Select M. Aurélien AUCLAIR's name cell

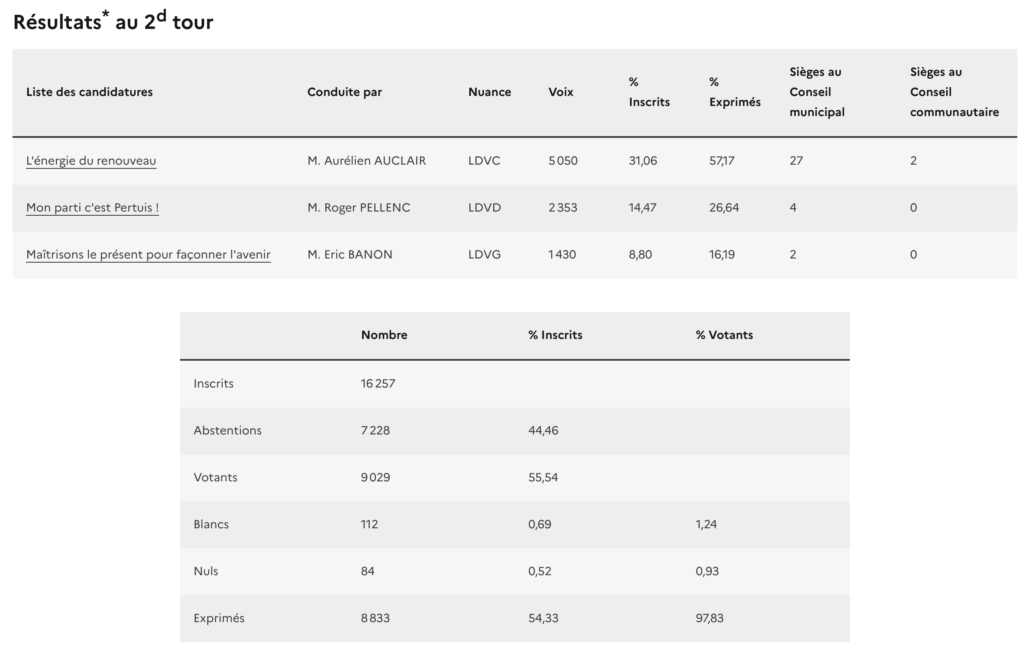click(x=366, y=161)
